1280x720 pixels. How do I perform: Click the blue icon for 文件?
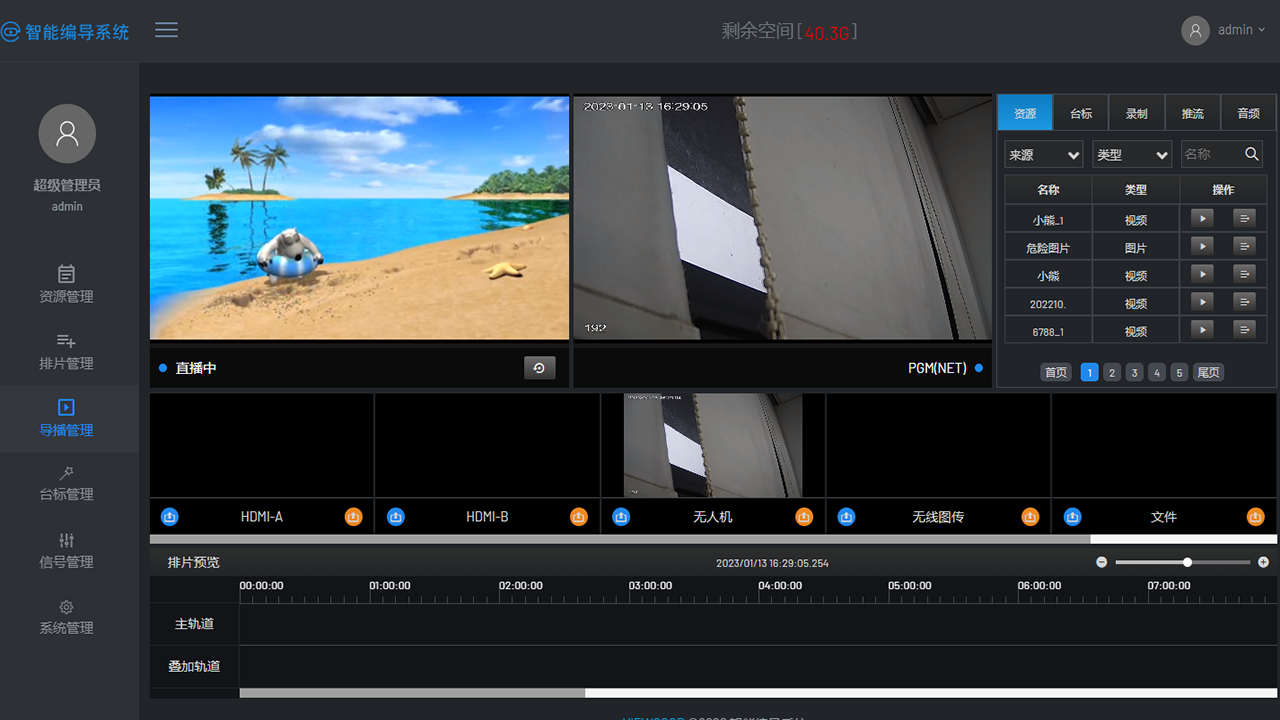pyautogui.click(x=1073, y=516)
